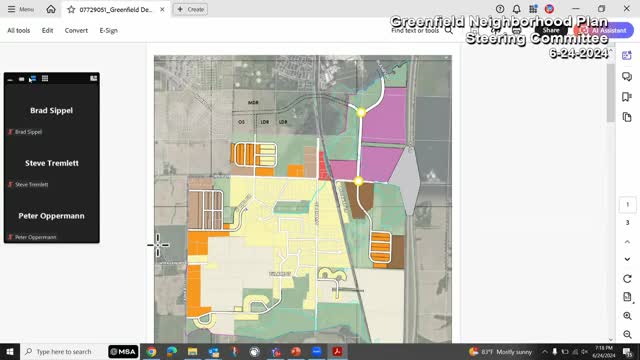This screenshot has width=640, height=360.
Task: Open the Comments panel icon
Action: [x=627, y=76]
